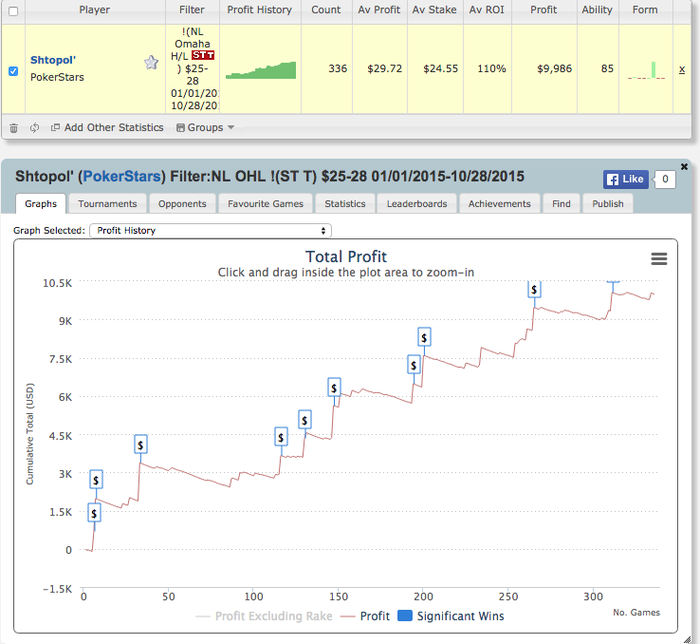Sort by the Av Stake column header
Image resolution: width=700 pixels, height=644 pixels.
[434, 10]
